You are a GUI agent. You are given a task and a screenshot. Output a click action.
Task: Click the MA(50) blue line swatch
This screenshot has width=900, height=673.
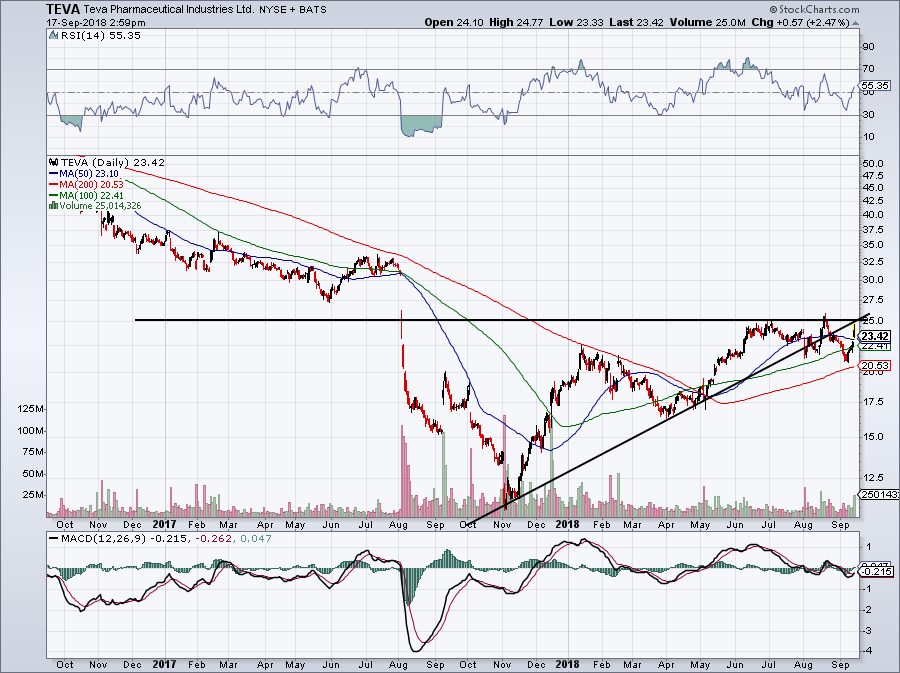[x=54, y=173]
